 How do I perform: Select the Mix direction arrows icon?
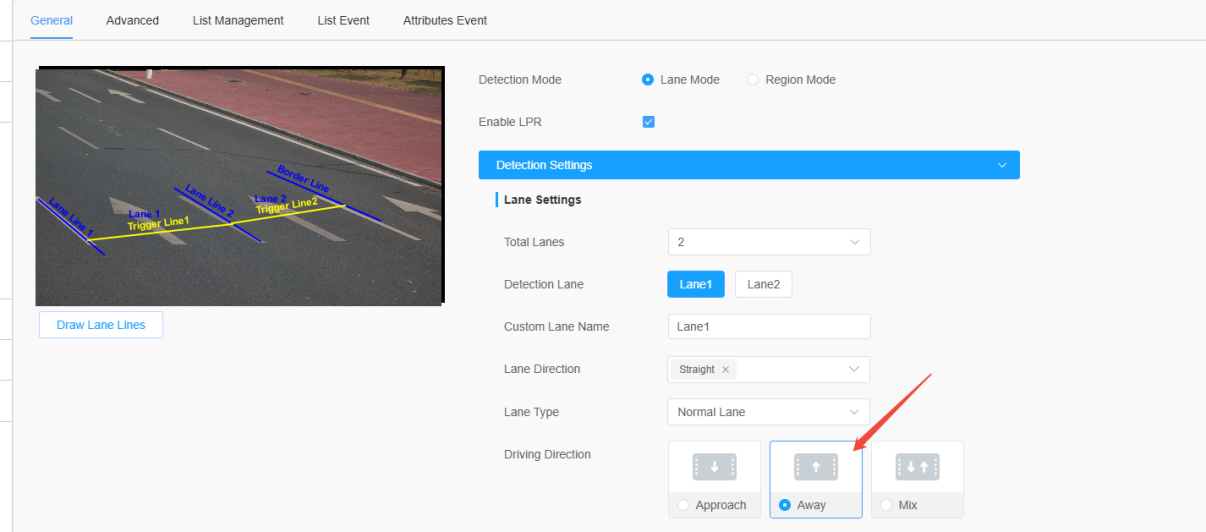pyautogui.click(x=917, y=467)
